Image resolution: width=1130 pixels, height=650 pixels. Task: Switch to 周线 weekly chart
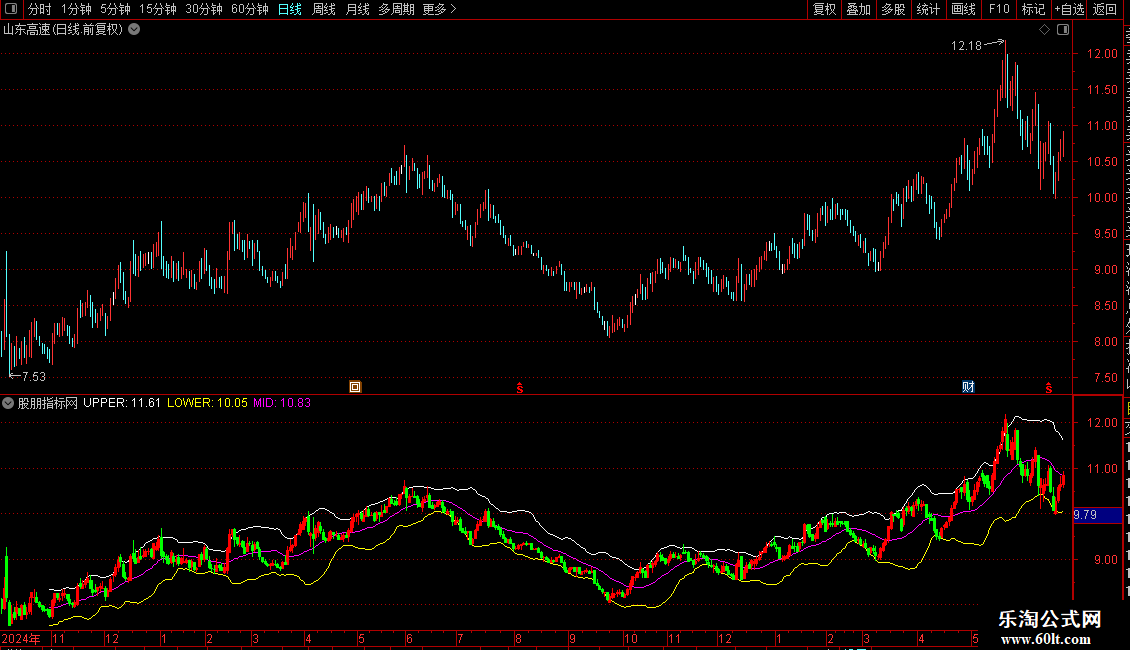click(x=324, y=9)
